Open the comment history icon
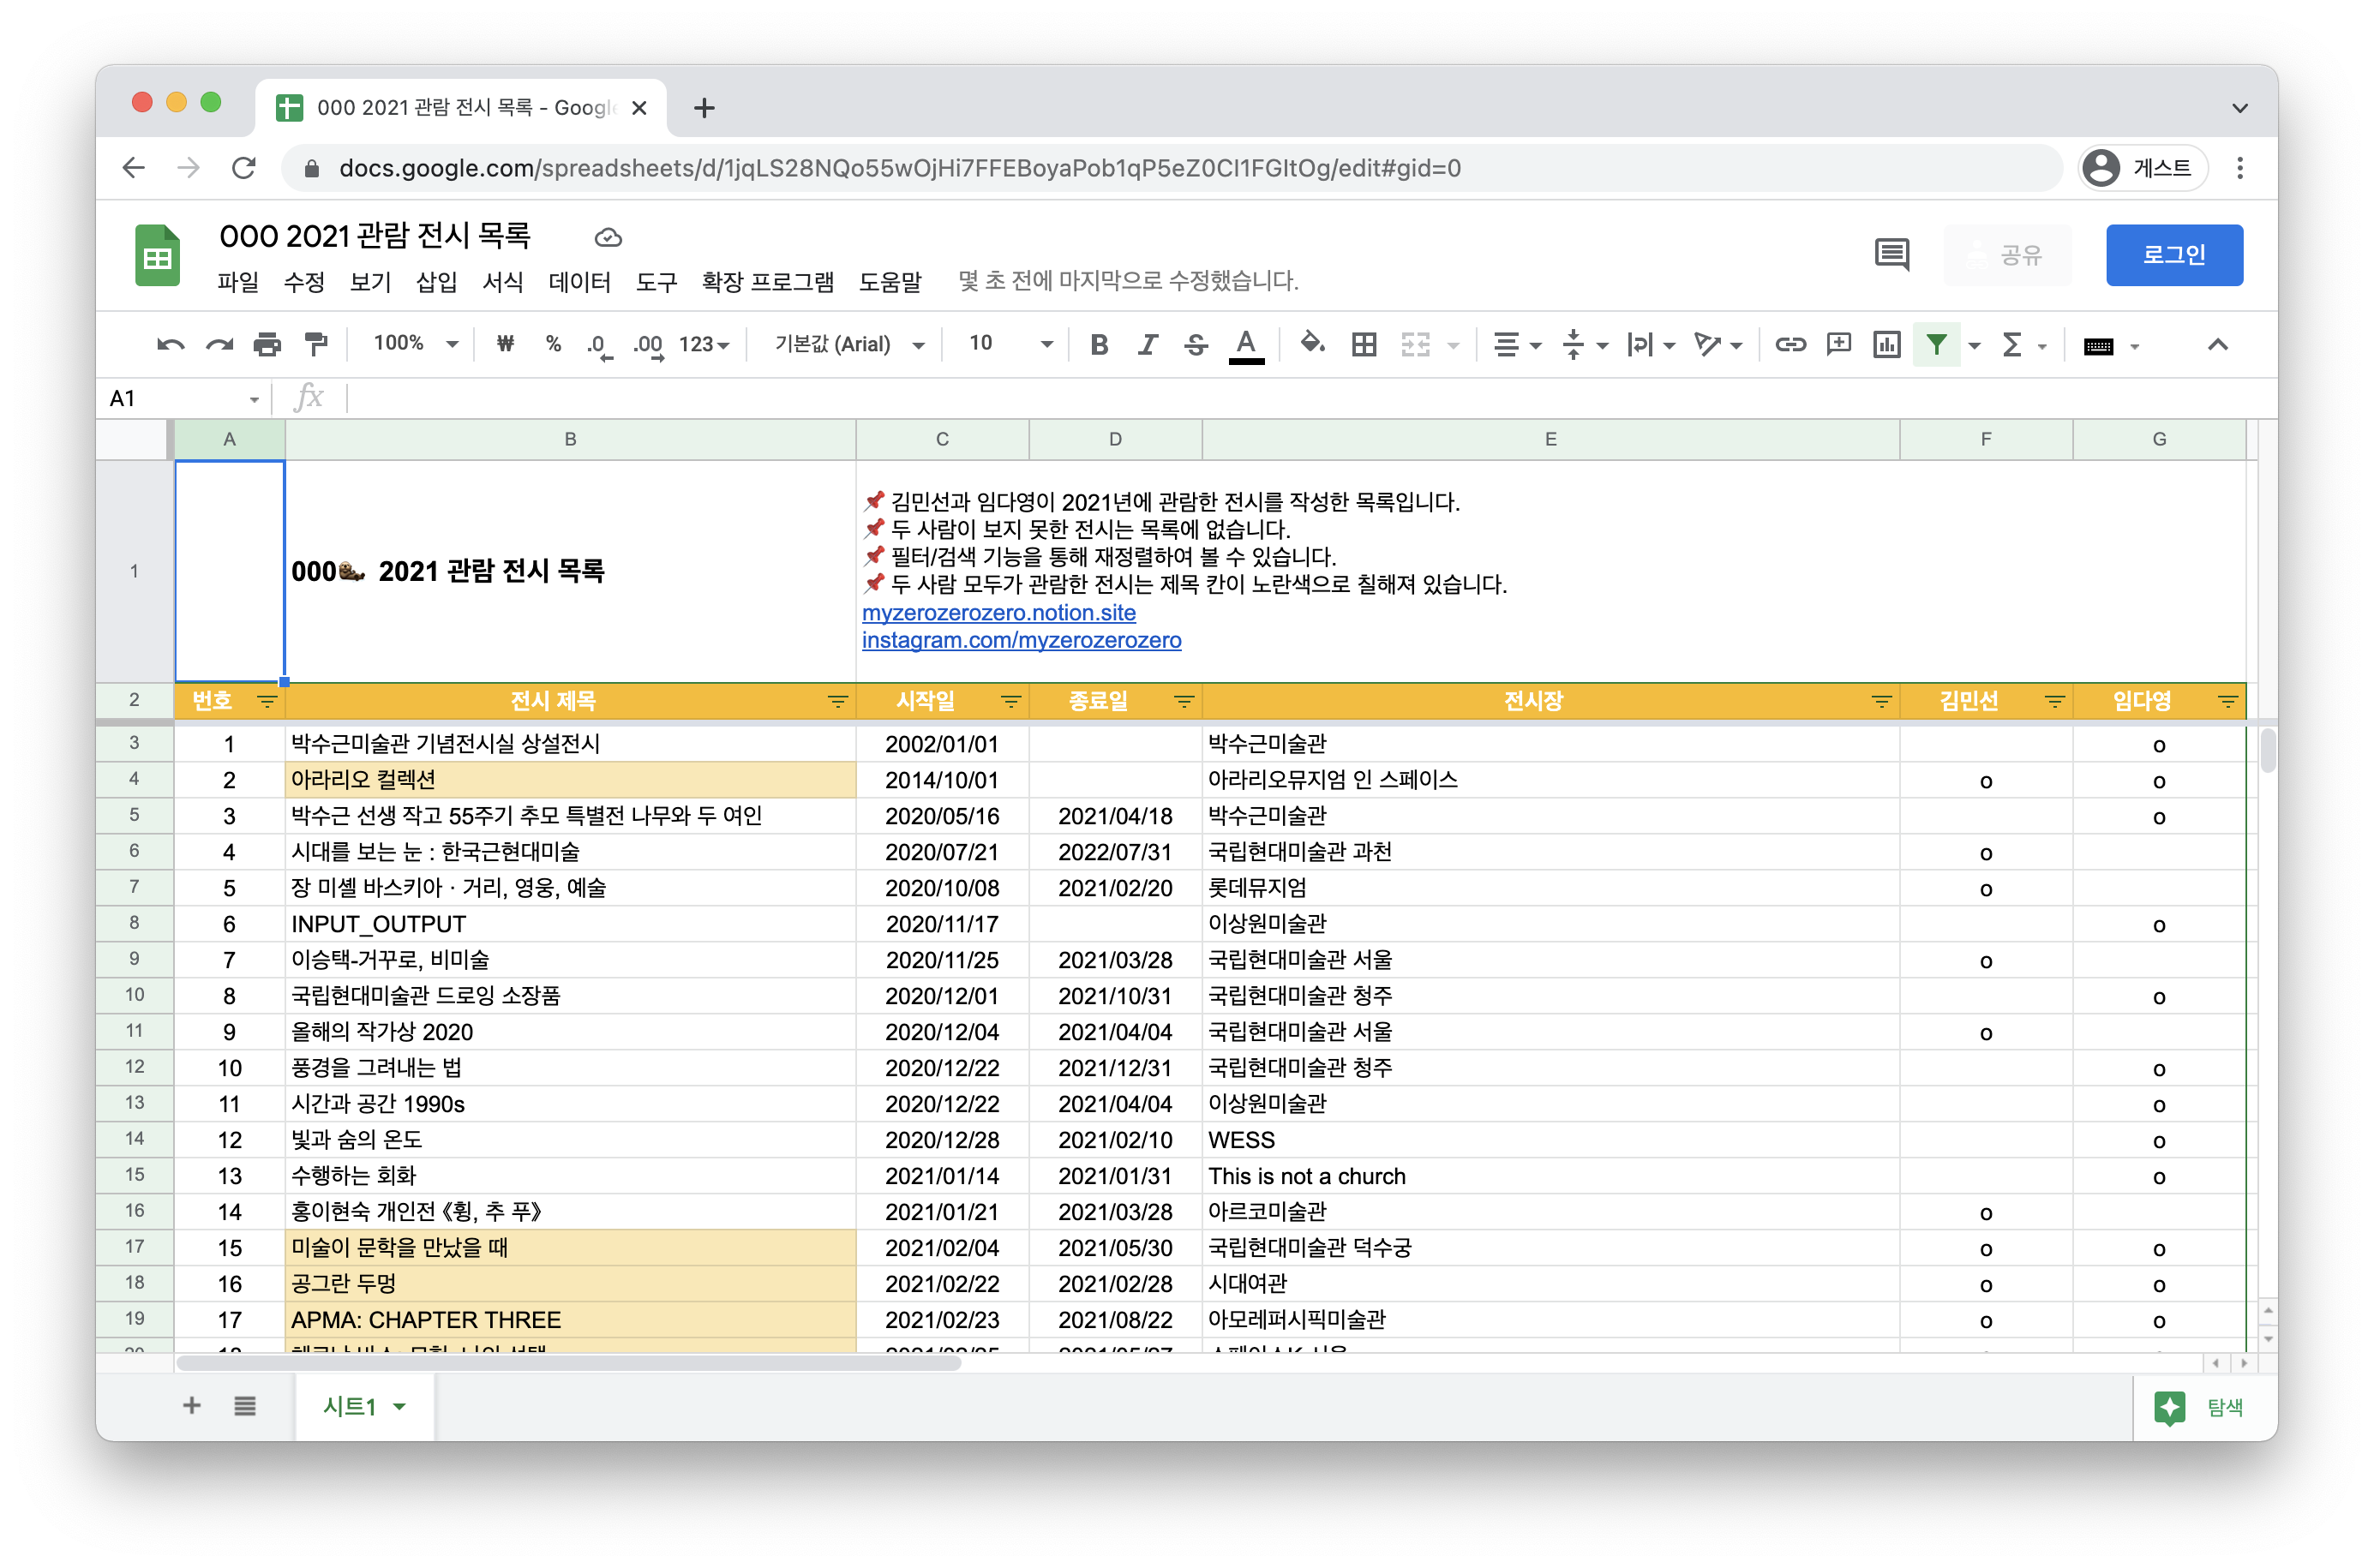The height and width of the screenshot is (1568, 2374). [x=1891, y=255]
